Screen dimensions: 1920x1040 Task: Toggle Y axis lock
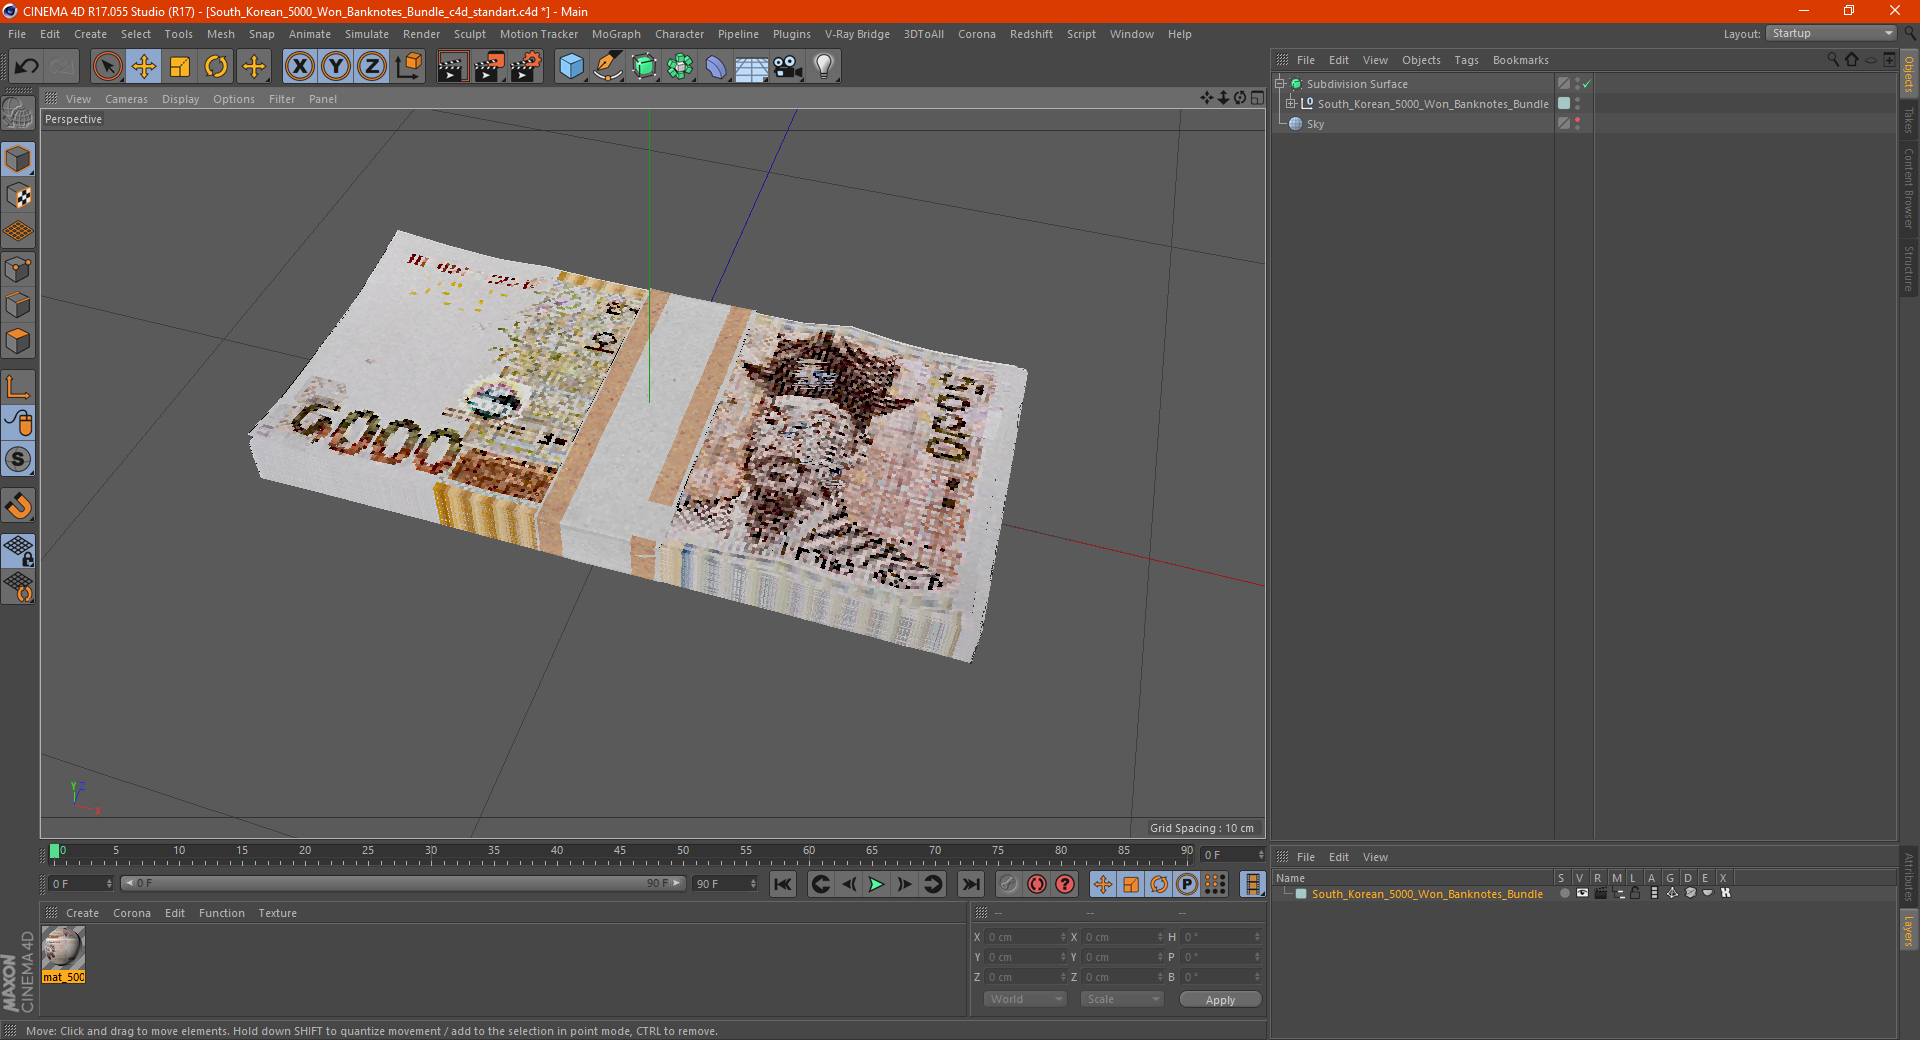pyautogui.click(x=336, y=67)
